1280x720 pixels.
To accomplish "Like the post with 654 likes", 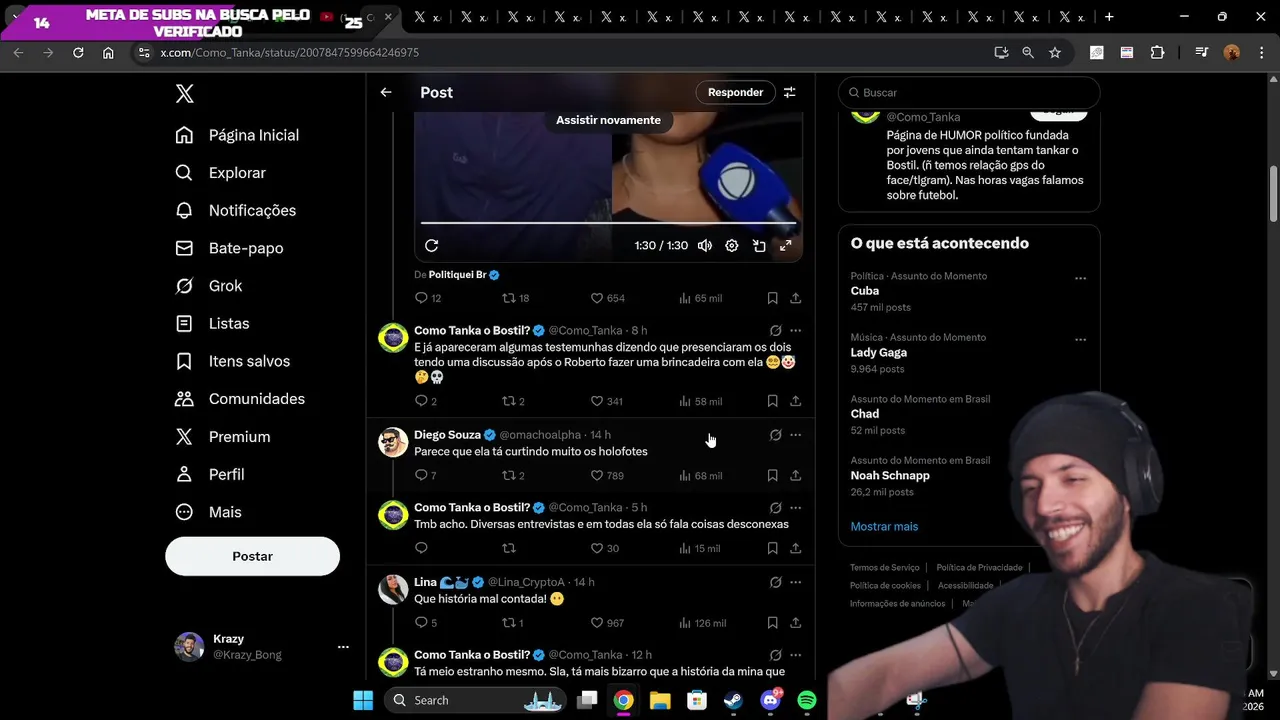I will pos(607,298).
